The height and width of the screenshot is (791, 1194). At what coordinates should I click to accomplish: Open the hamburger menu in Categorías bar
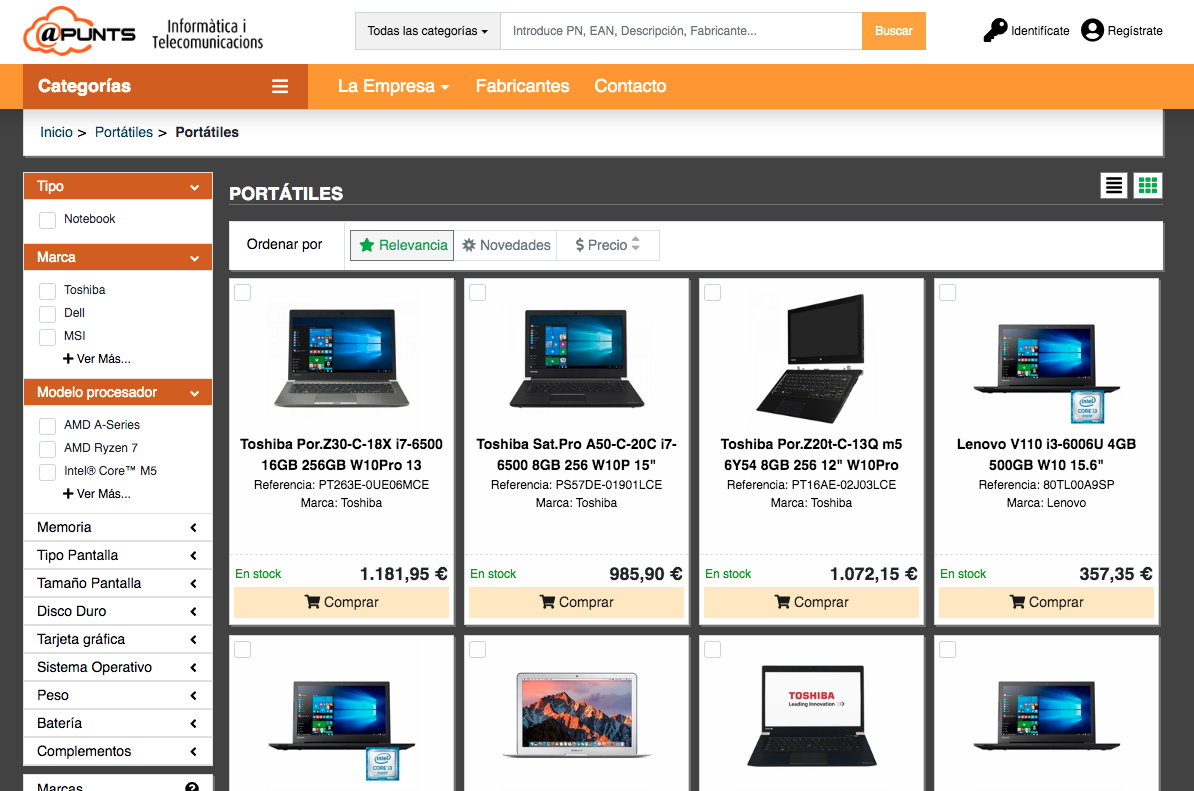click(x=279, y=86)
